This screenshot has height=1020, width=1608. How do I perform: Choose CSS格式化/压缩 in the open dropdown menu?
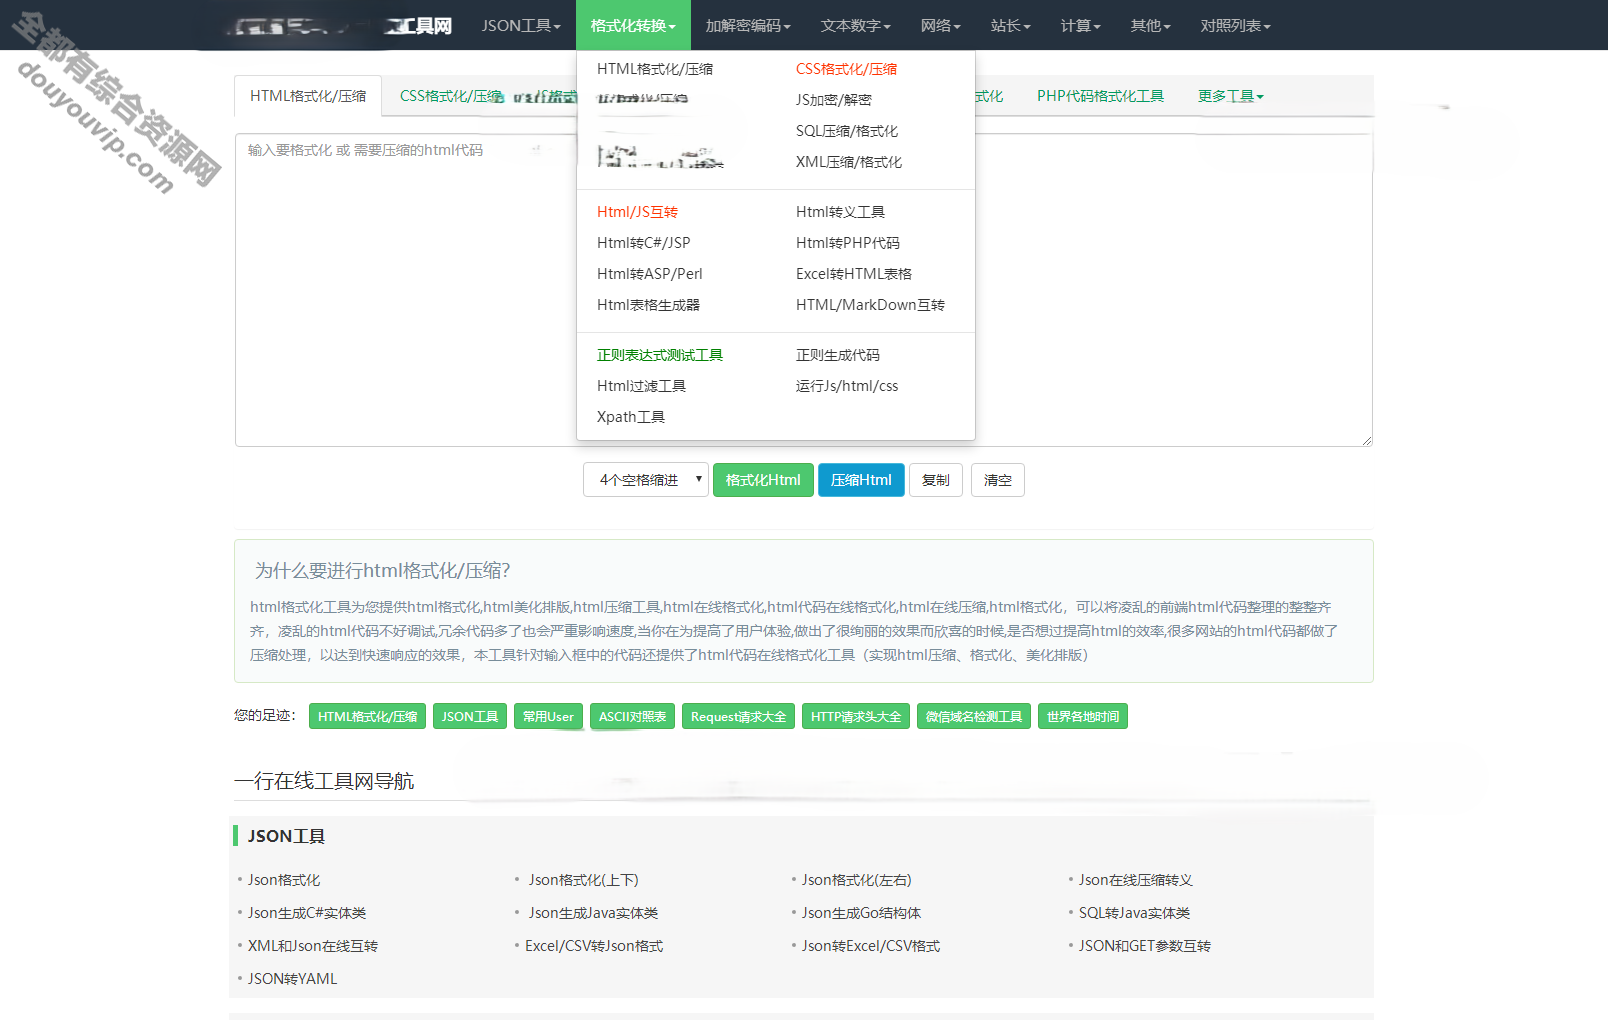(x=846, y=69)
